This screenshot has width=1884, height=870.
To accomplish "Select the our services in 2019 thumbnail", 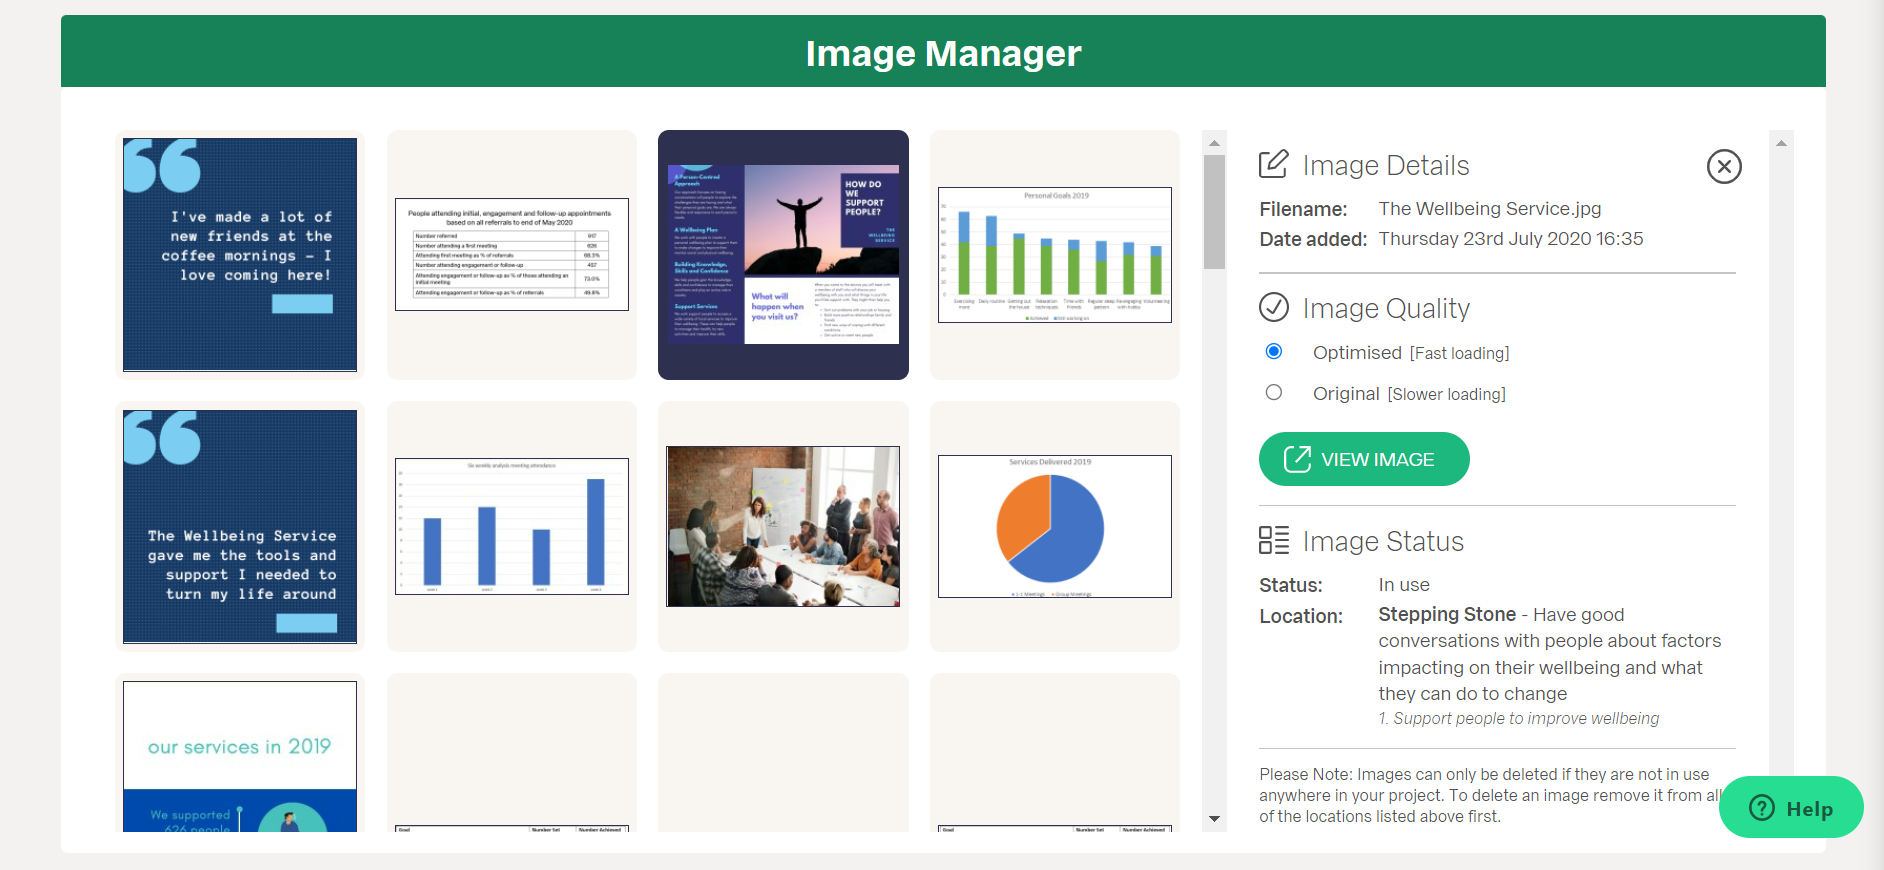I will click(240, 753).
